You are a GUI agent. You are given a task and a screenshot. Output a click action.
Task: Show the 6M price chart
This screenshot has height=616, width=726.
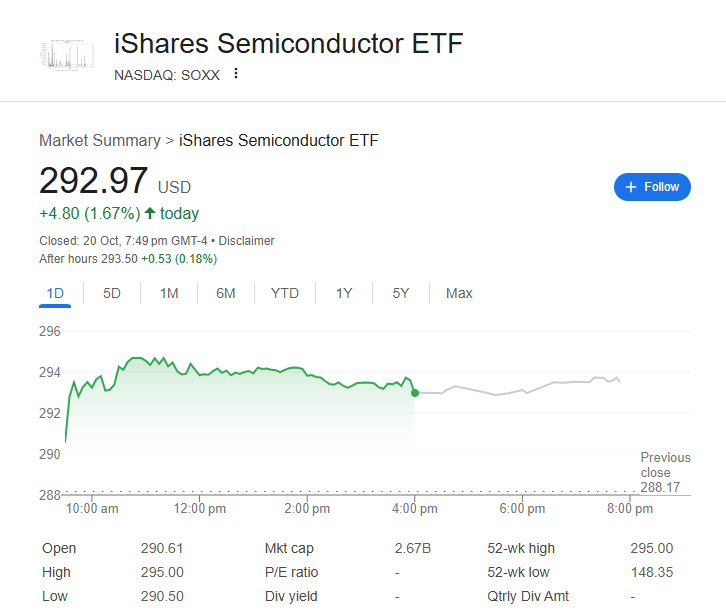226,293
